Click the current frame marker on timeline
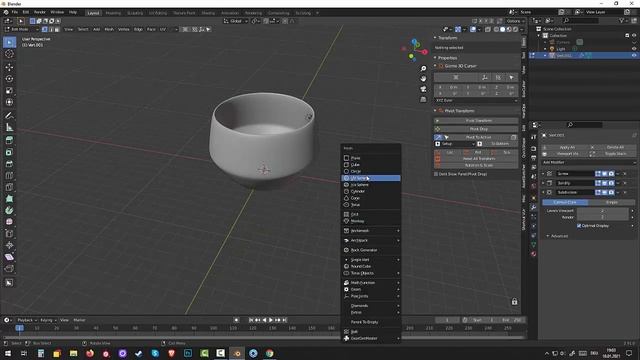The width and height of the screenshot is (640, 360). (19, 328)
